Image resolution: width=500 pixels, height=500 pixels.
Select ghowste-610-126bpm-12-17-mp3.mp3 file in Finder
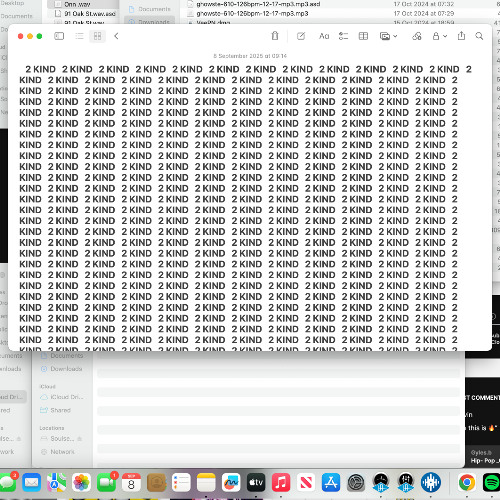pos(252,14)
